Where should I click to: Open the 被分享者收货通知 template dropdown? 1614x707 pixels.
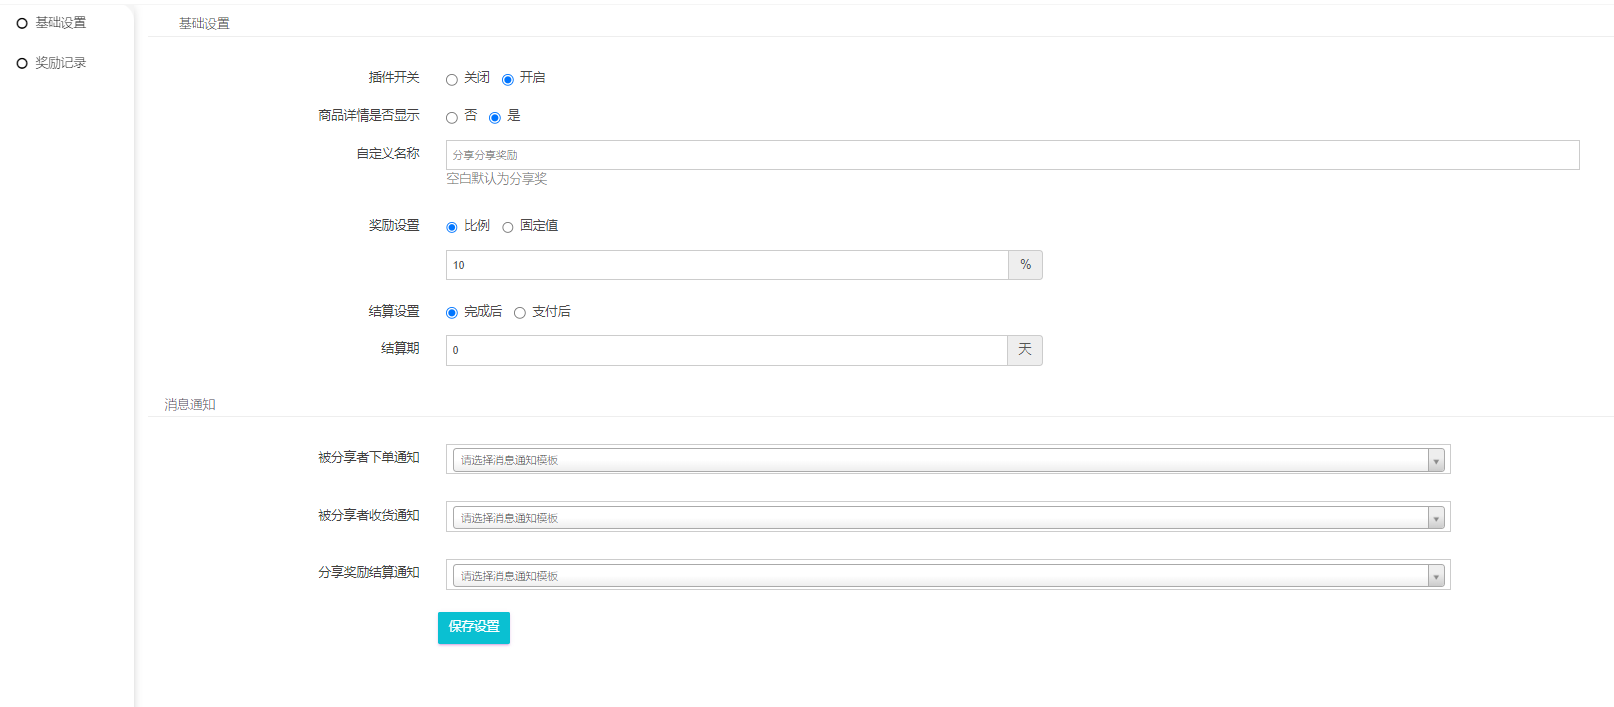pyautogui.click(x=940, y=518)
